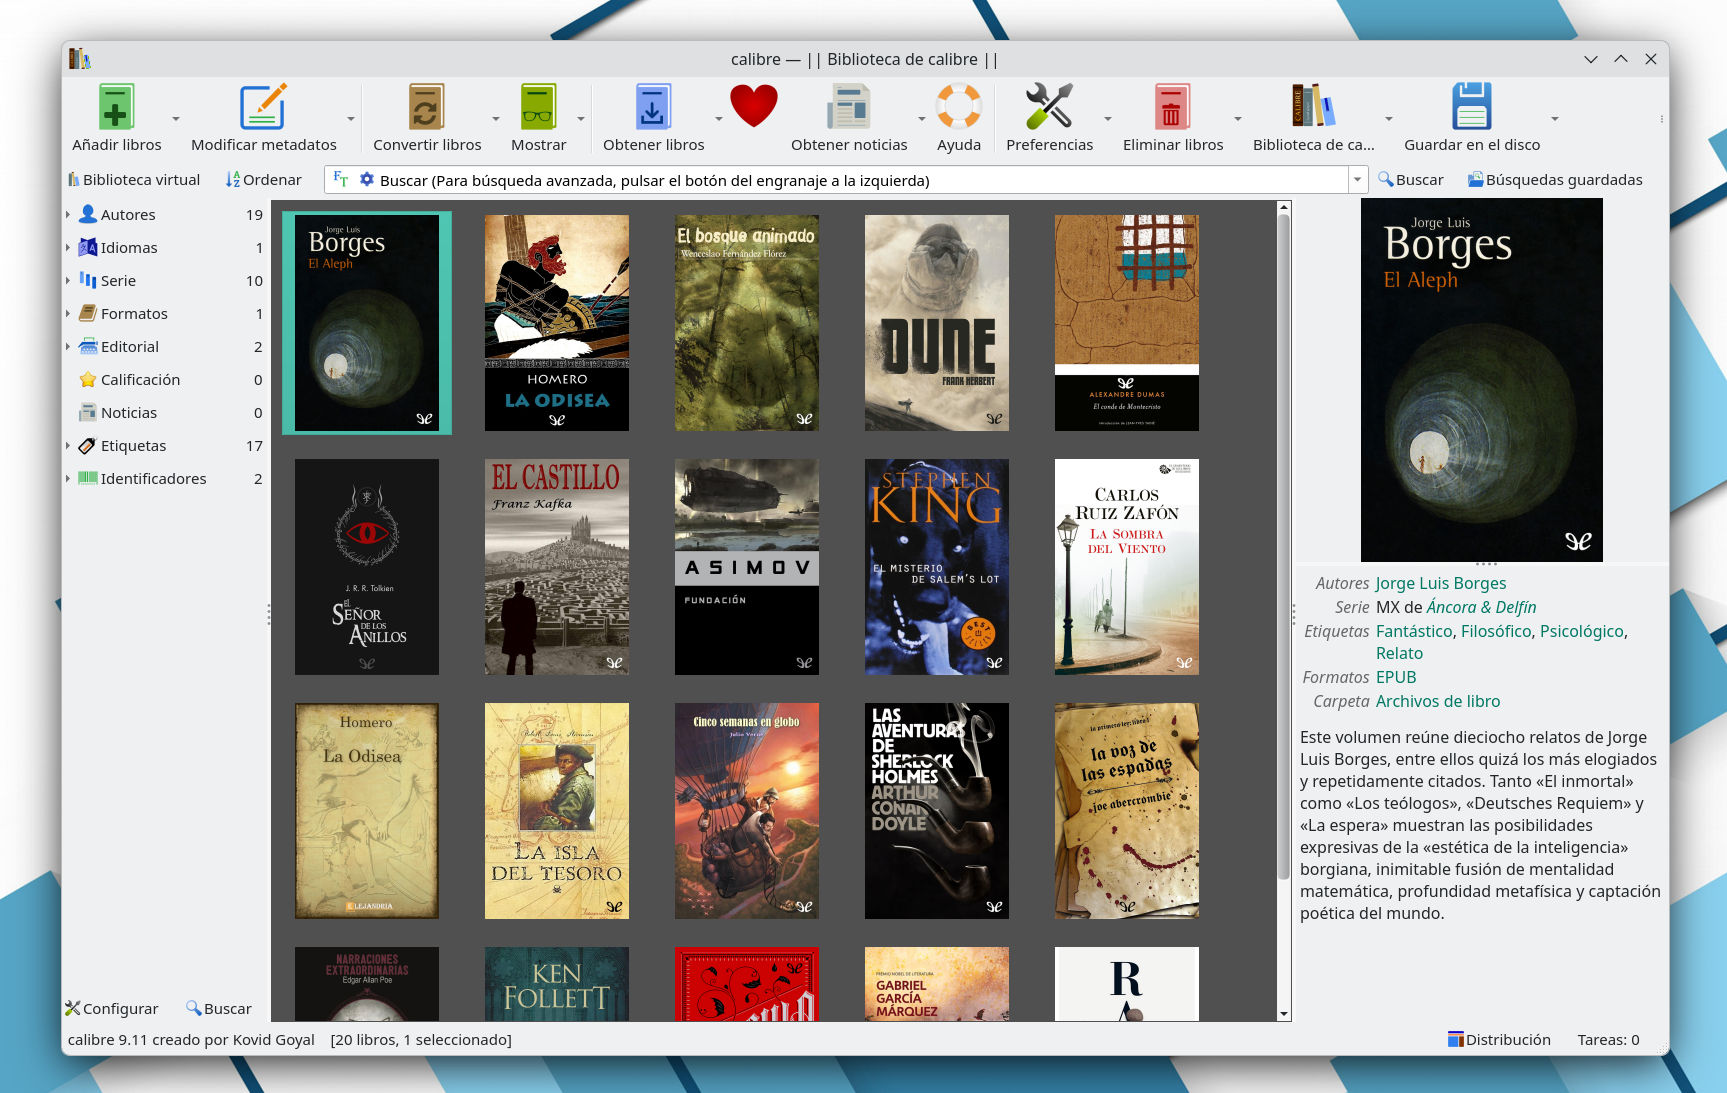The width and height of the screenshot is (1727, 1093).
Task: Click the Calificación star icon
Action: coord(88,379)
